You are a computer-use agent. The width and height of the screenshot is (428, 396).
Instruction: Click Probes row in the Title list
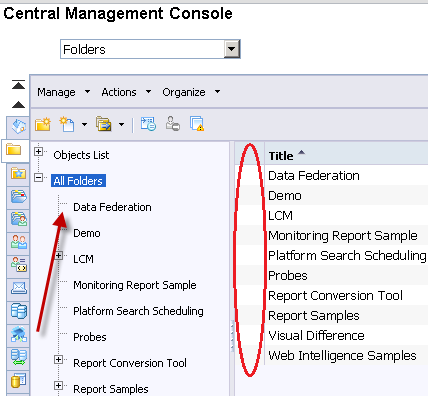pyautogui.click(x=288, y=276)
